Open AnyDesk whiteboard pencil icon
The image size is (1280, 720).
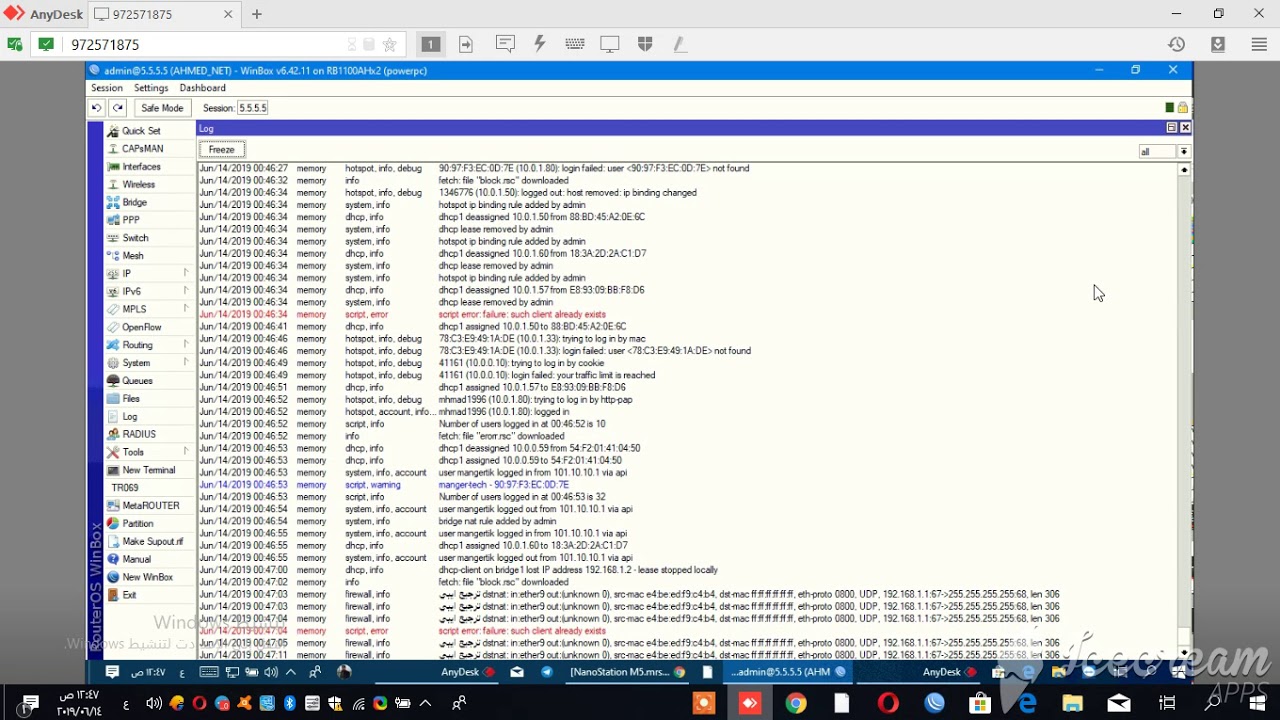[x=679, y=44]
